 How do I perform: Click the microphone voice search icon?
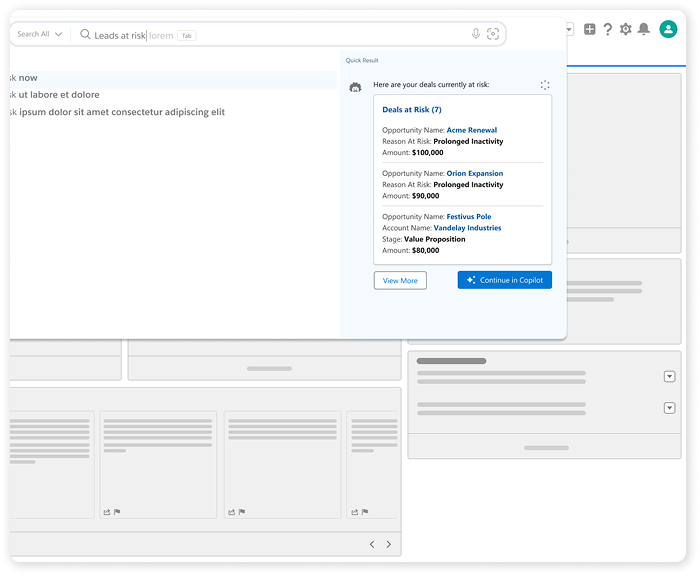tap(476, 34)
